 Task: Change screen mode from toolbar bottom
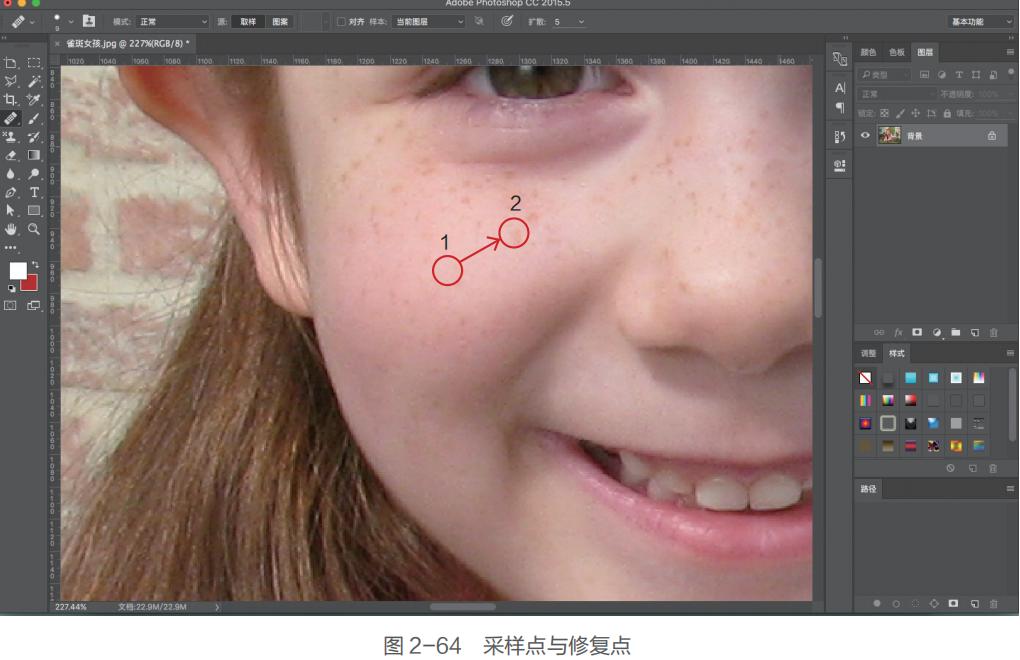click(x=33, y=306)
